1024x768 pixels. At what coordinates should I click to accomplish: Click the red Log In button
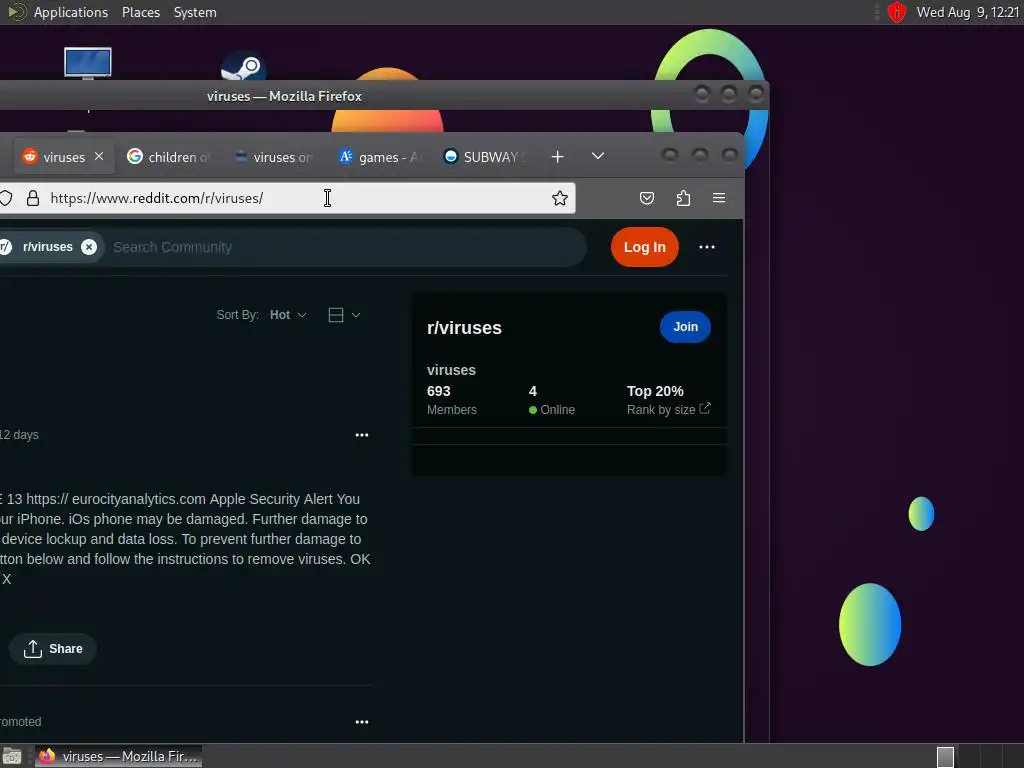point(645,247)
